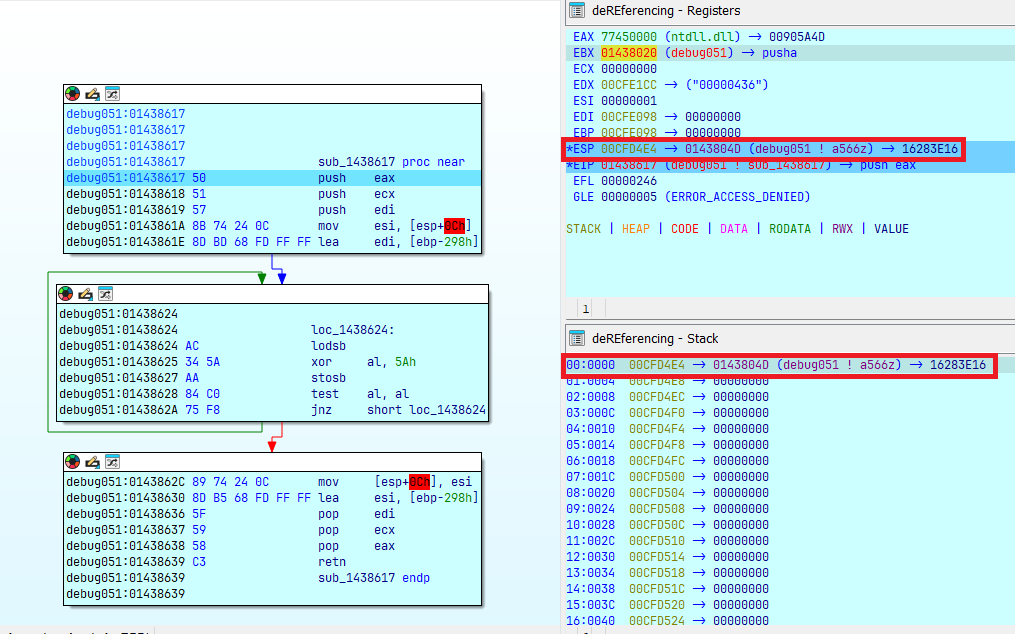Screen dimensions: 1015x634
Task: Select tab 1 below the registers view
Action: click(x=586, y=309)
